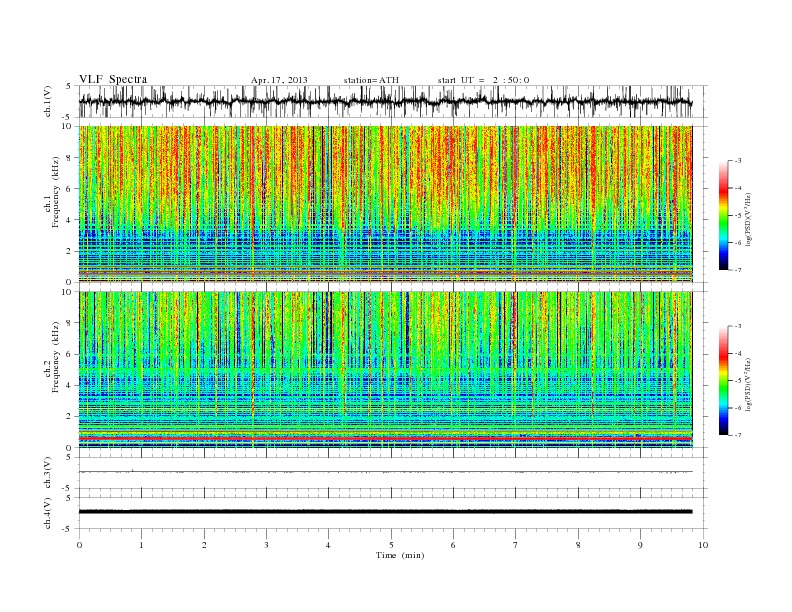Click the thick ch.4 voltage trace
The width and height of the screenshot is (792, 612).
pos(385,512)
